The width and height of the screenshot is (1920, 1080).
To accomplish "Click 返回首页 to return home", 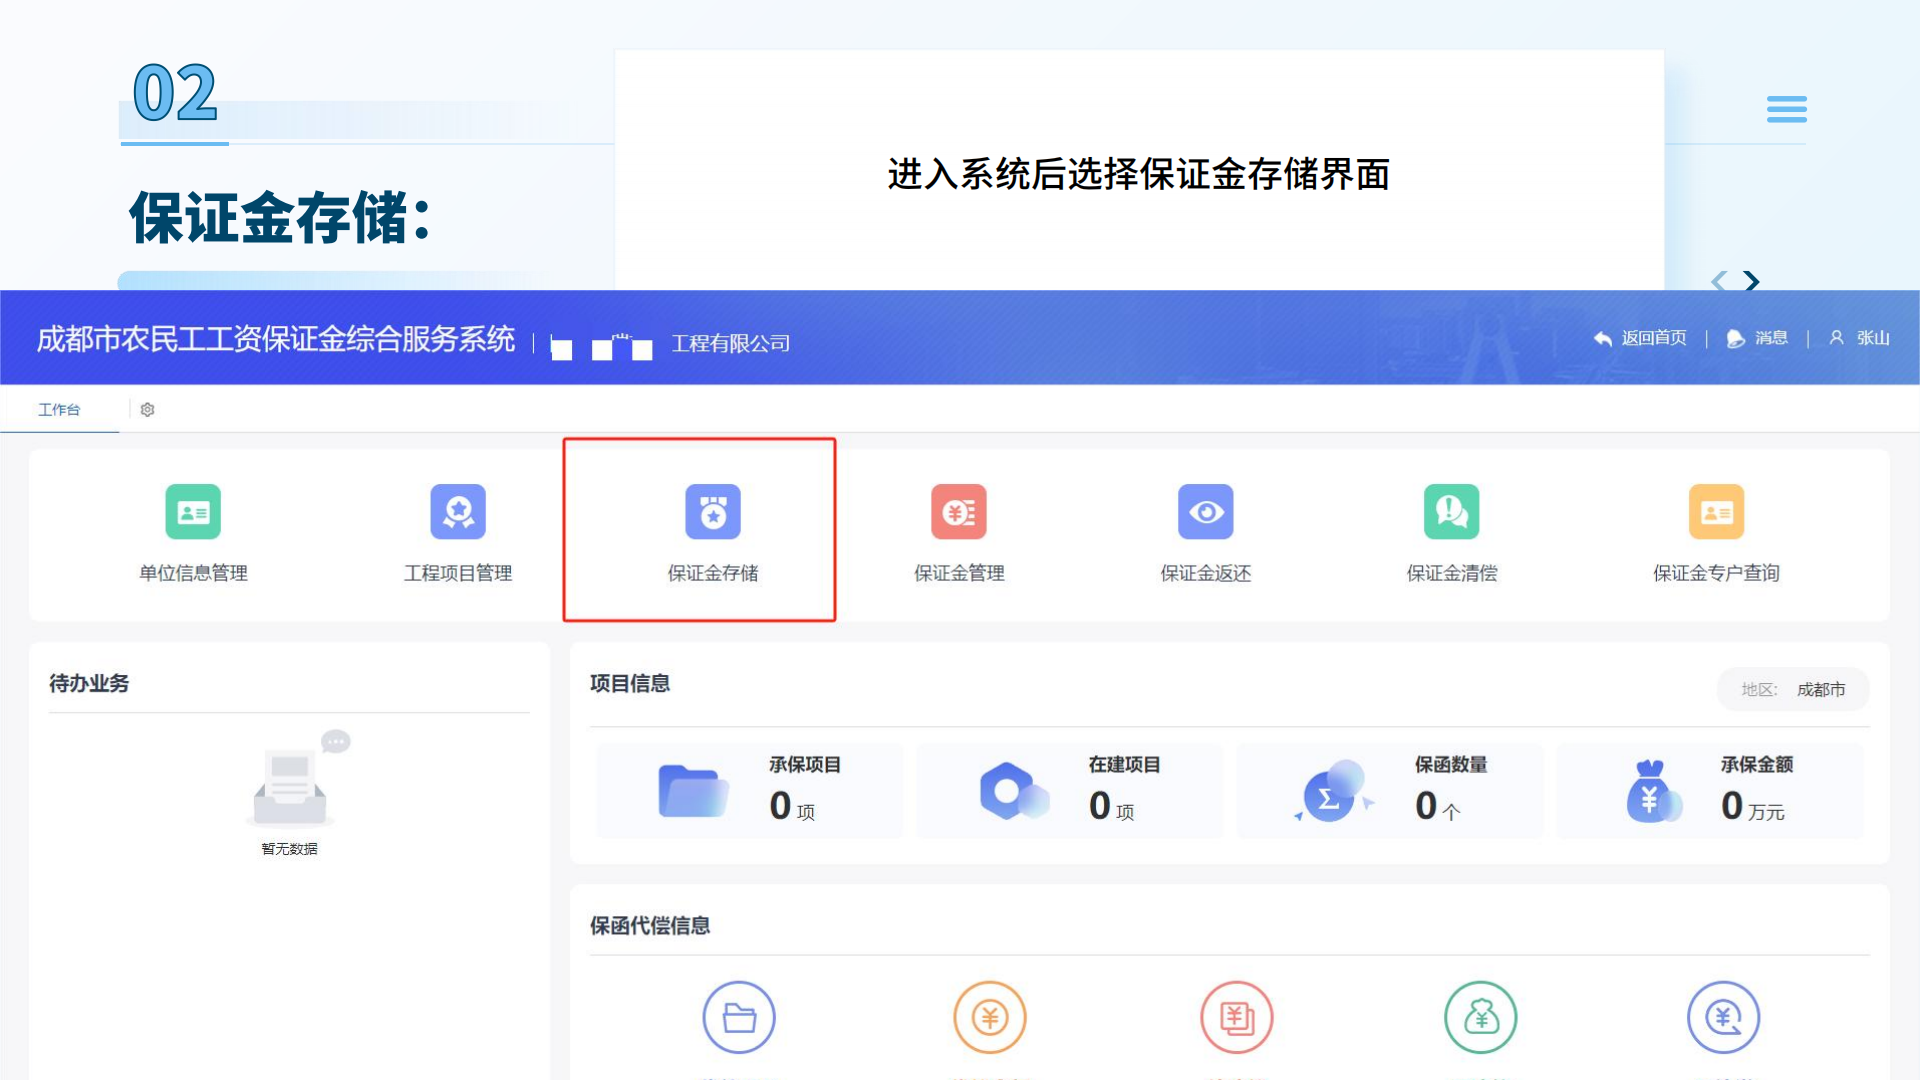I will (1639, 337).
